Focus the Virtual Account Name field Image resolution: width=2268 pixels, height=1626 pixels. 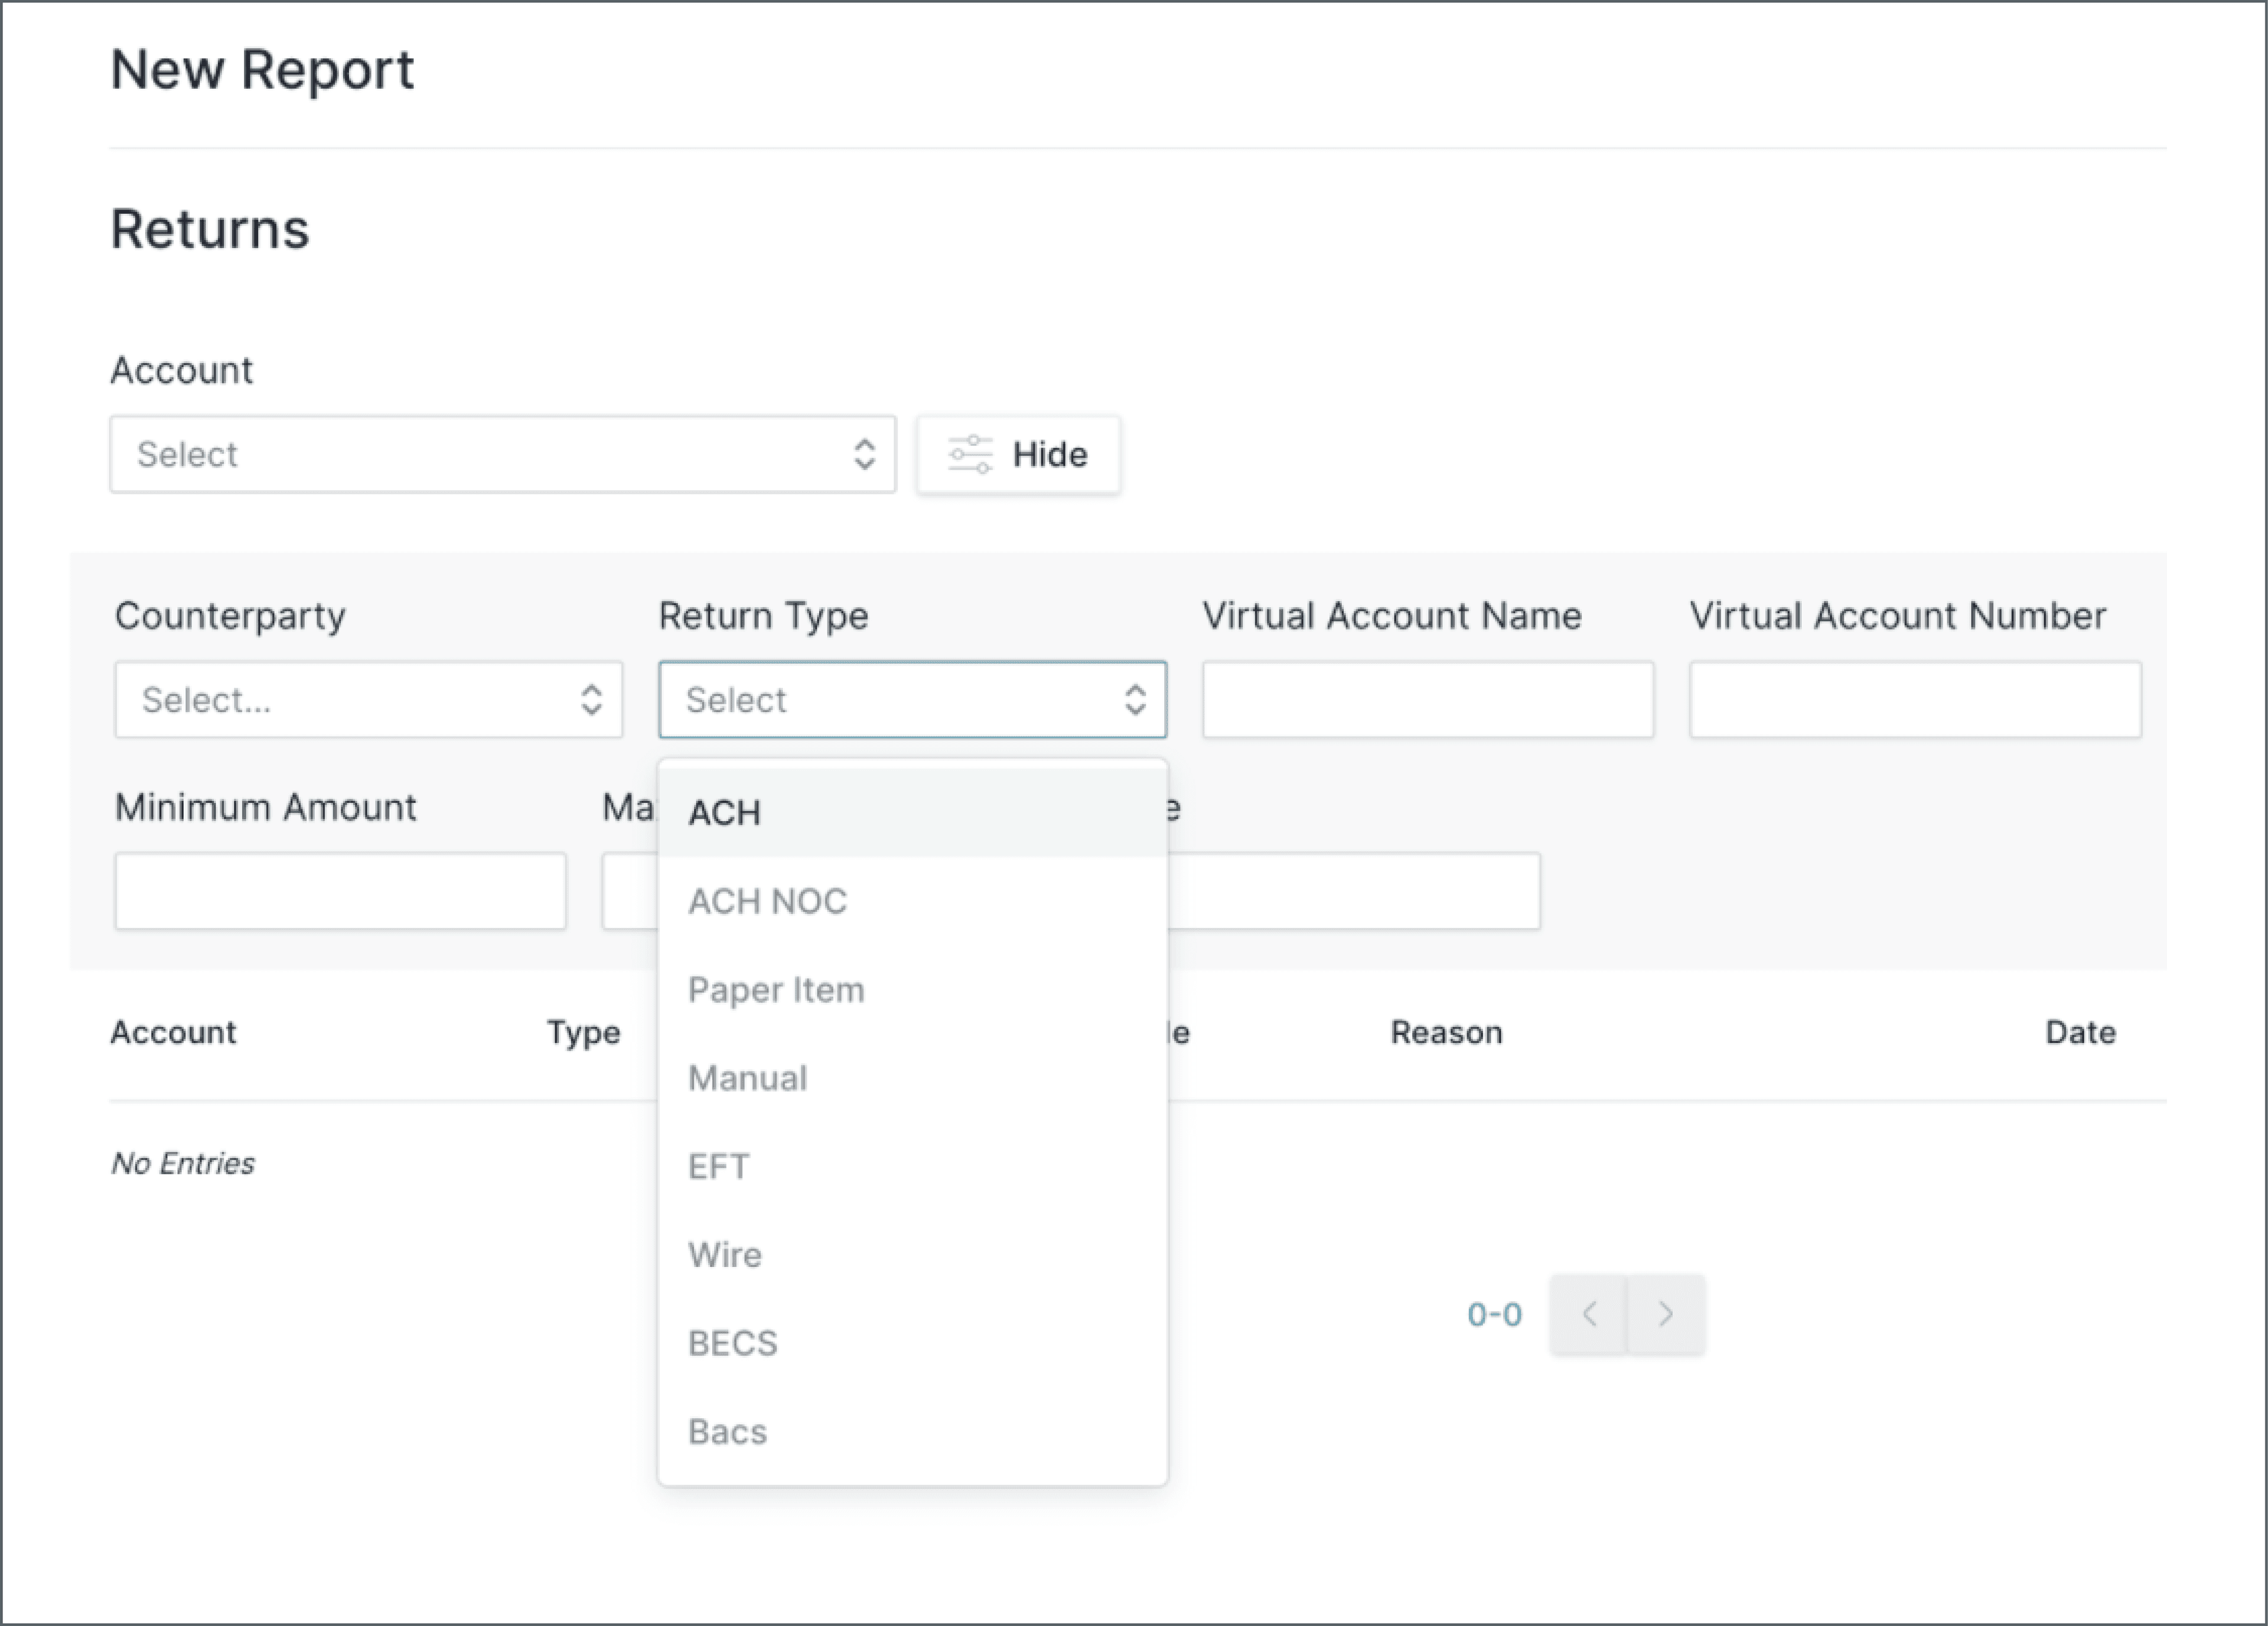[x=1427, y=699]
